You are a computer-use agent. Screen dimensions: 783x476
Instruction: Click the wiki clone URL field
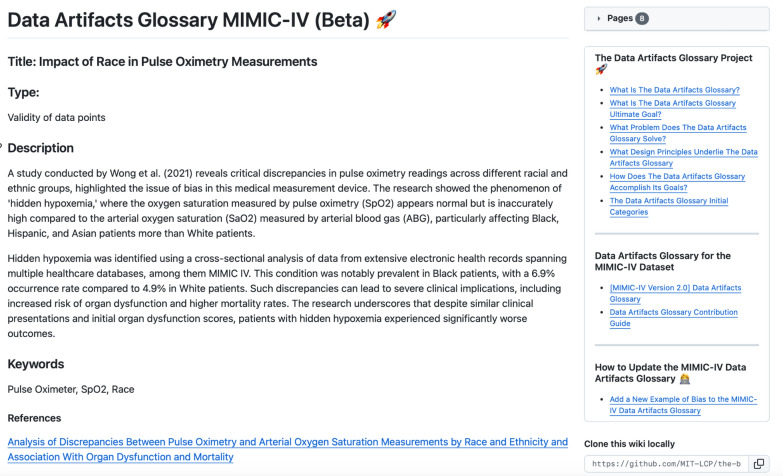664,464
